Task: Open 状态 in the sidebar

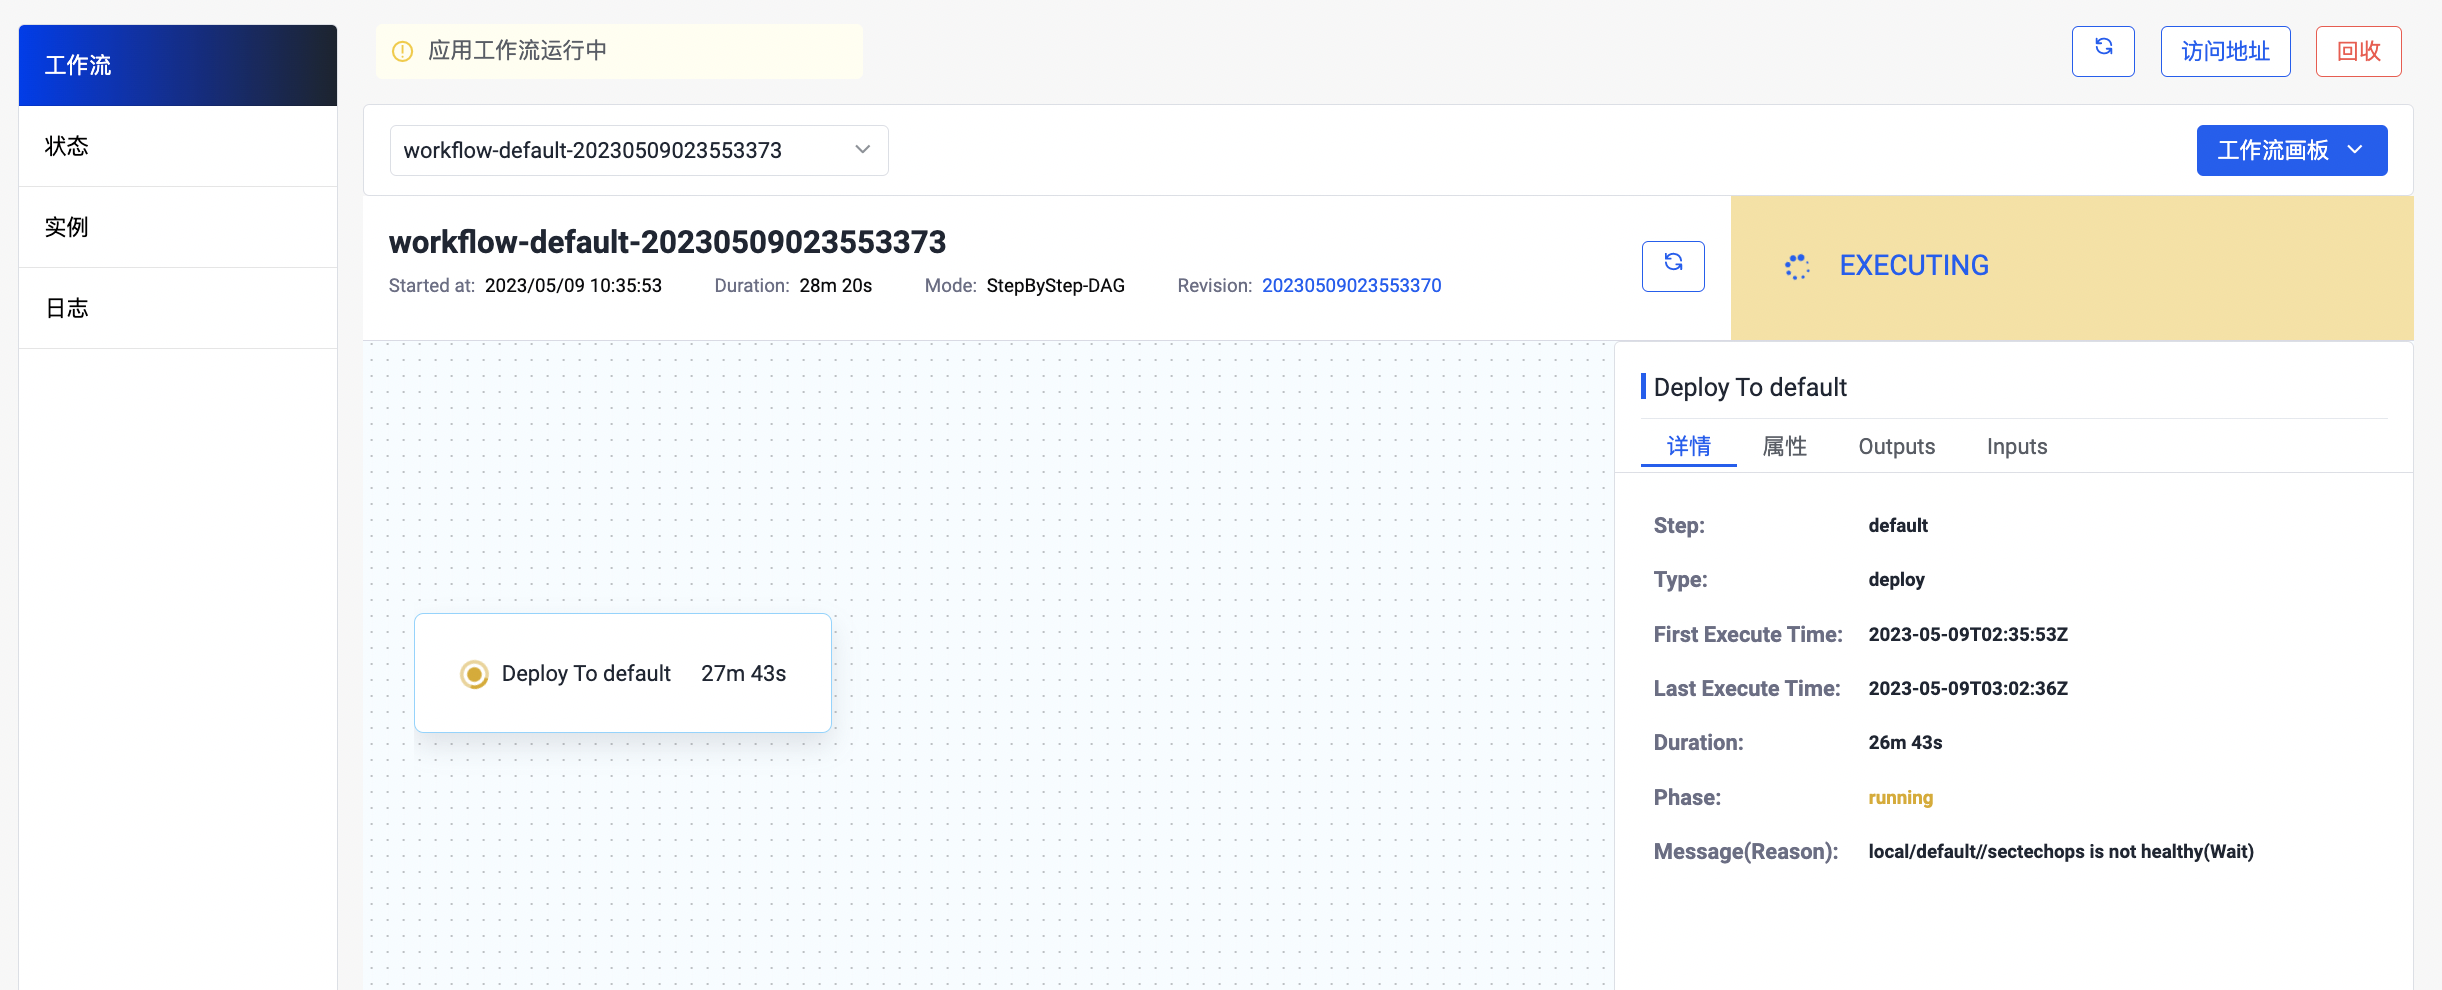Action: [178, 146]
